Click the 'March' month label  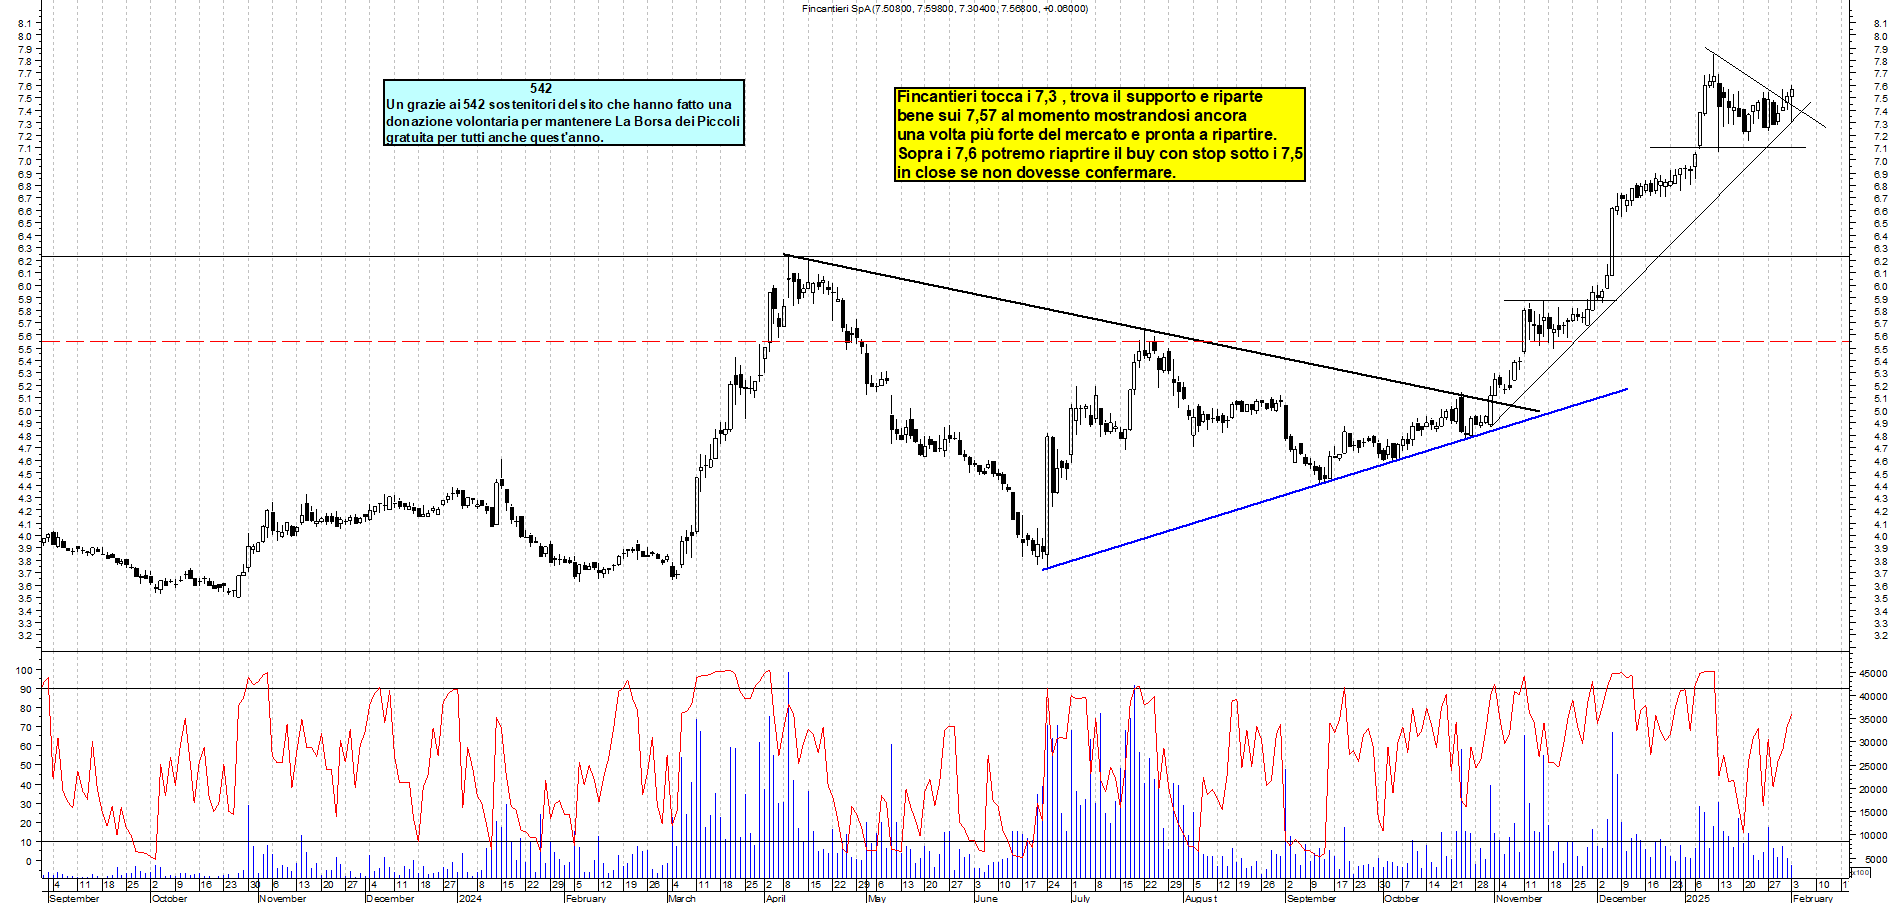point(681,898)
